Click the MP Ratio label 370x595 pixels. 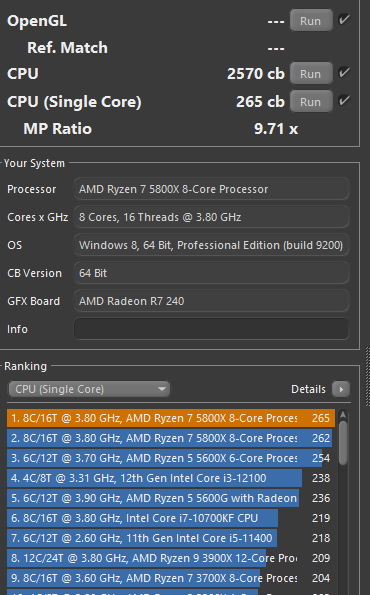click(x=57, y=129)
